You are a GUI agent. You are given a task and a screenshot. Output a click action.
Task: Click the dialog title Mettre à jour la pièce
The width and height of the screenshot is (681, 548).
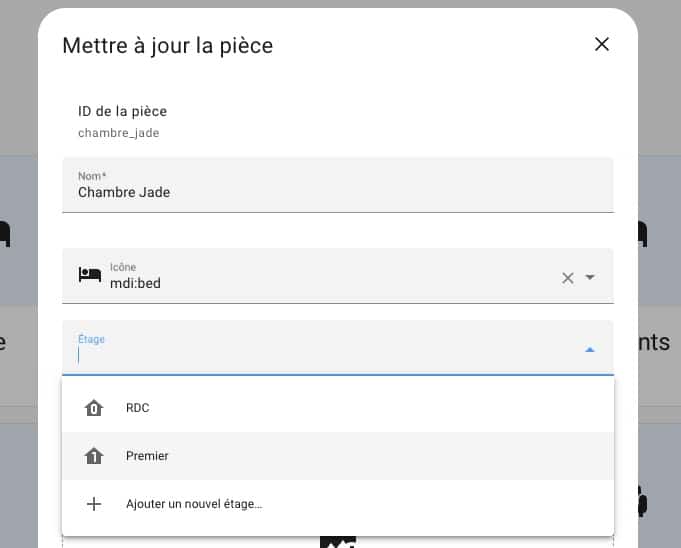tap(168, 46)
